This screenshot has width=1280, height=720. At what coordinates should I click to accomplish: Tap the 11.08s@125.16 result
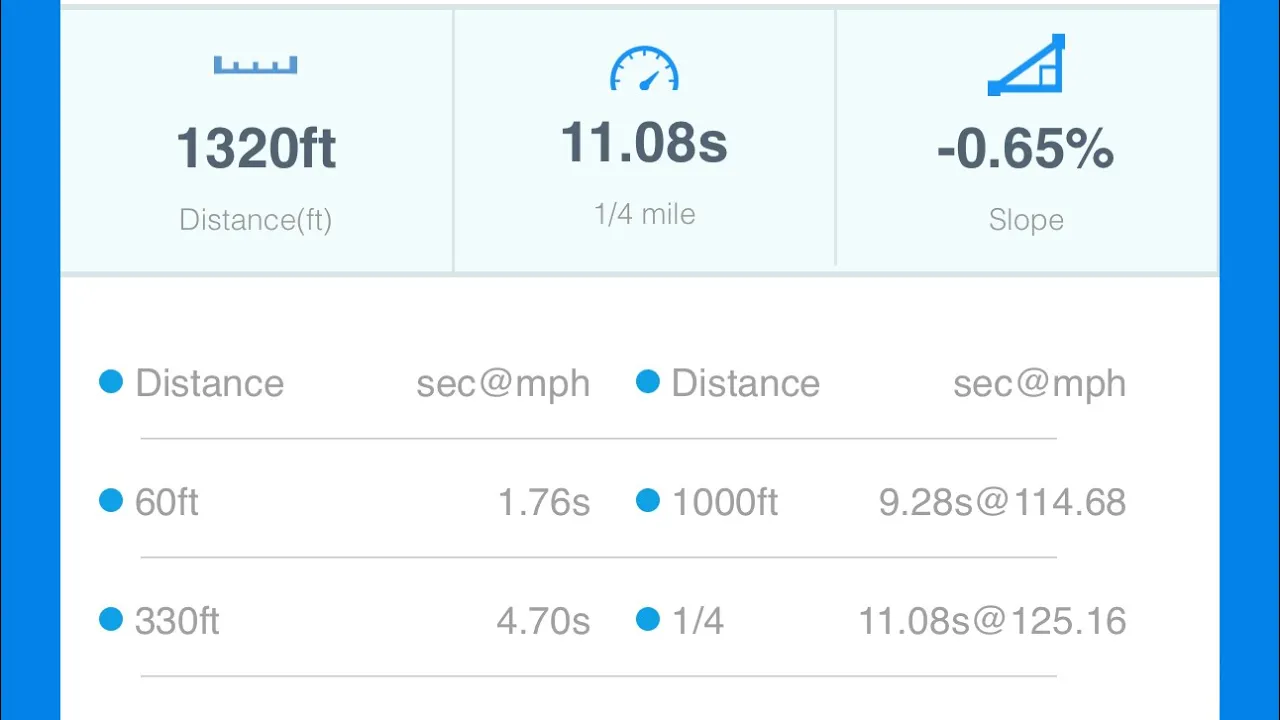click(x=992, y=621)
